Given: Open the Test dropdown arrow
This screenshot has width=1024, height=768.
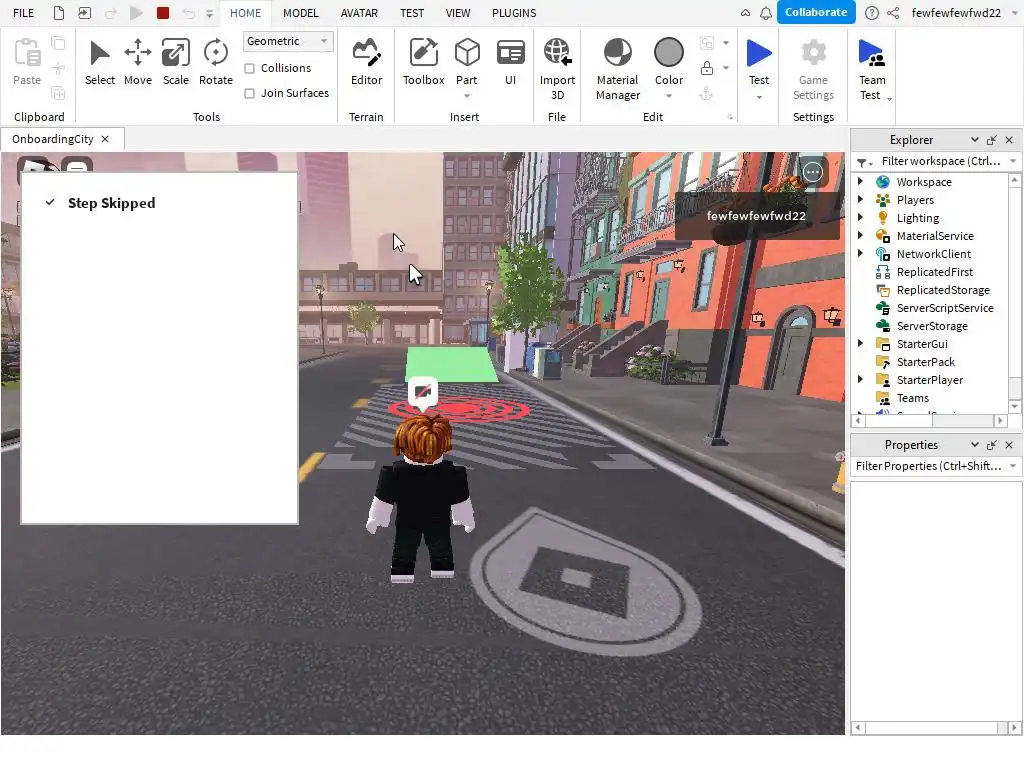Looking at the screenshot, I should click(759, 97).
